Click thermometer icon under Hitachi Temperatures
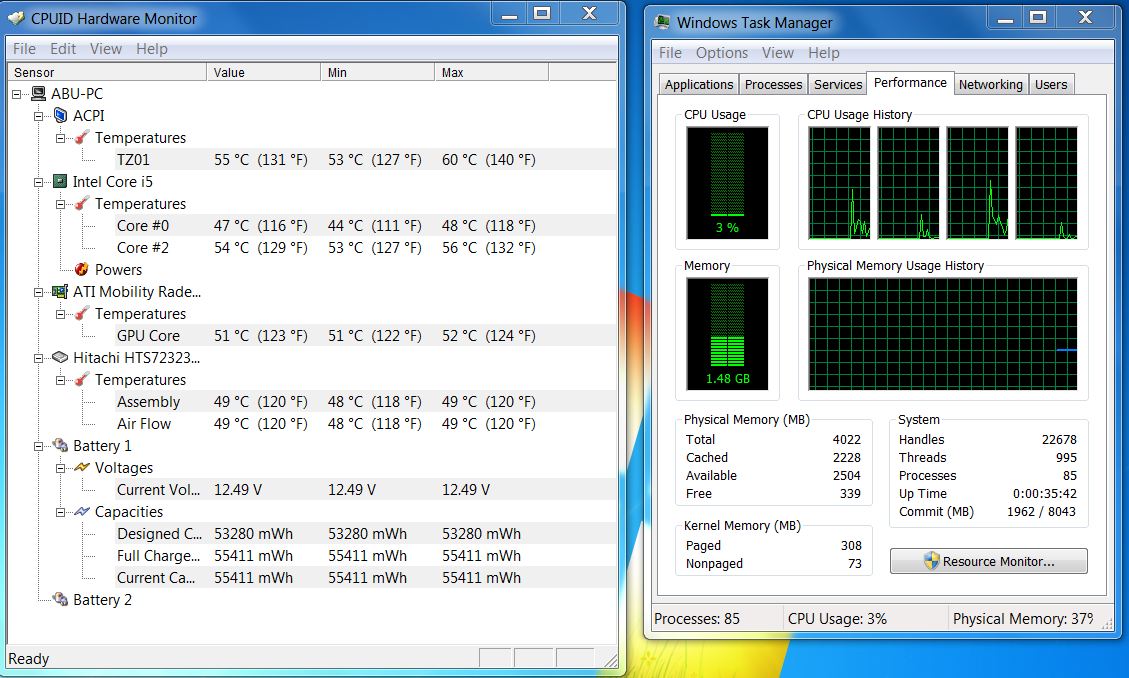Viewport: 1129px width, 678px height. tap(82, 379)
